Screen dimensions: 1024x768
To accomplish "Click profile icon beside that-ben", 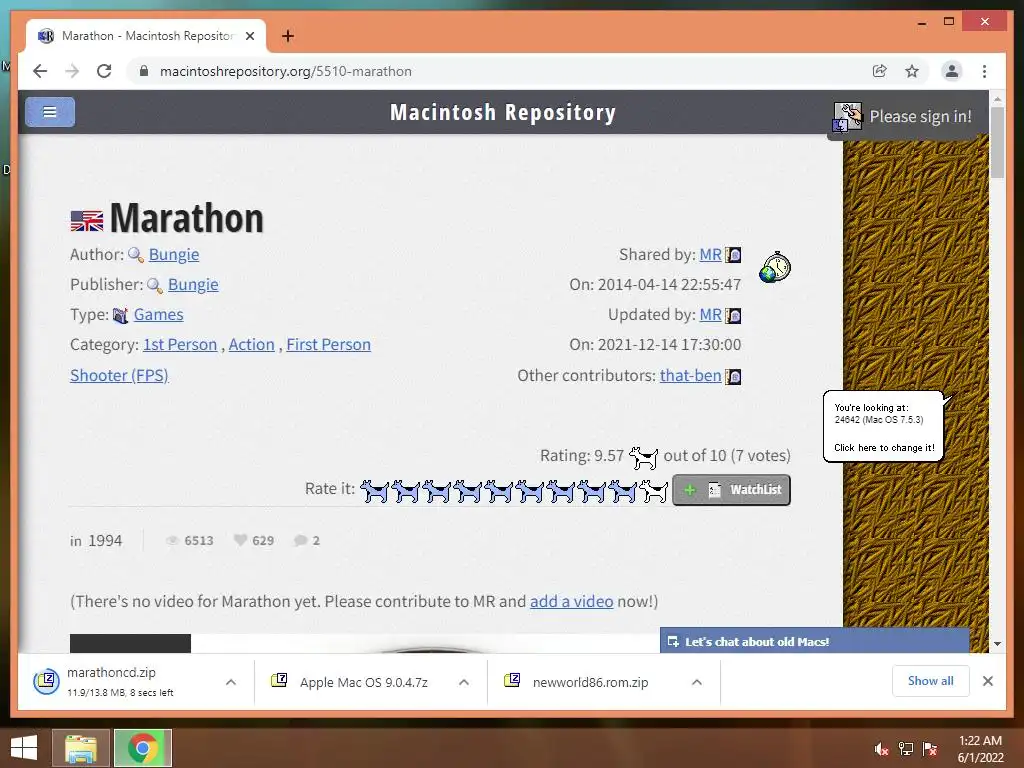I will pos(733,377).
